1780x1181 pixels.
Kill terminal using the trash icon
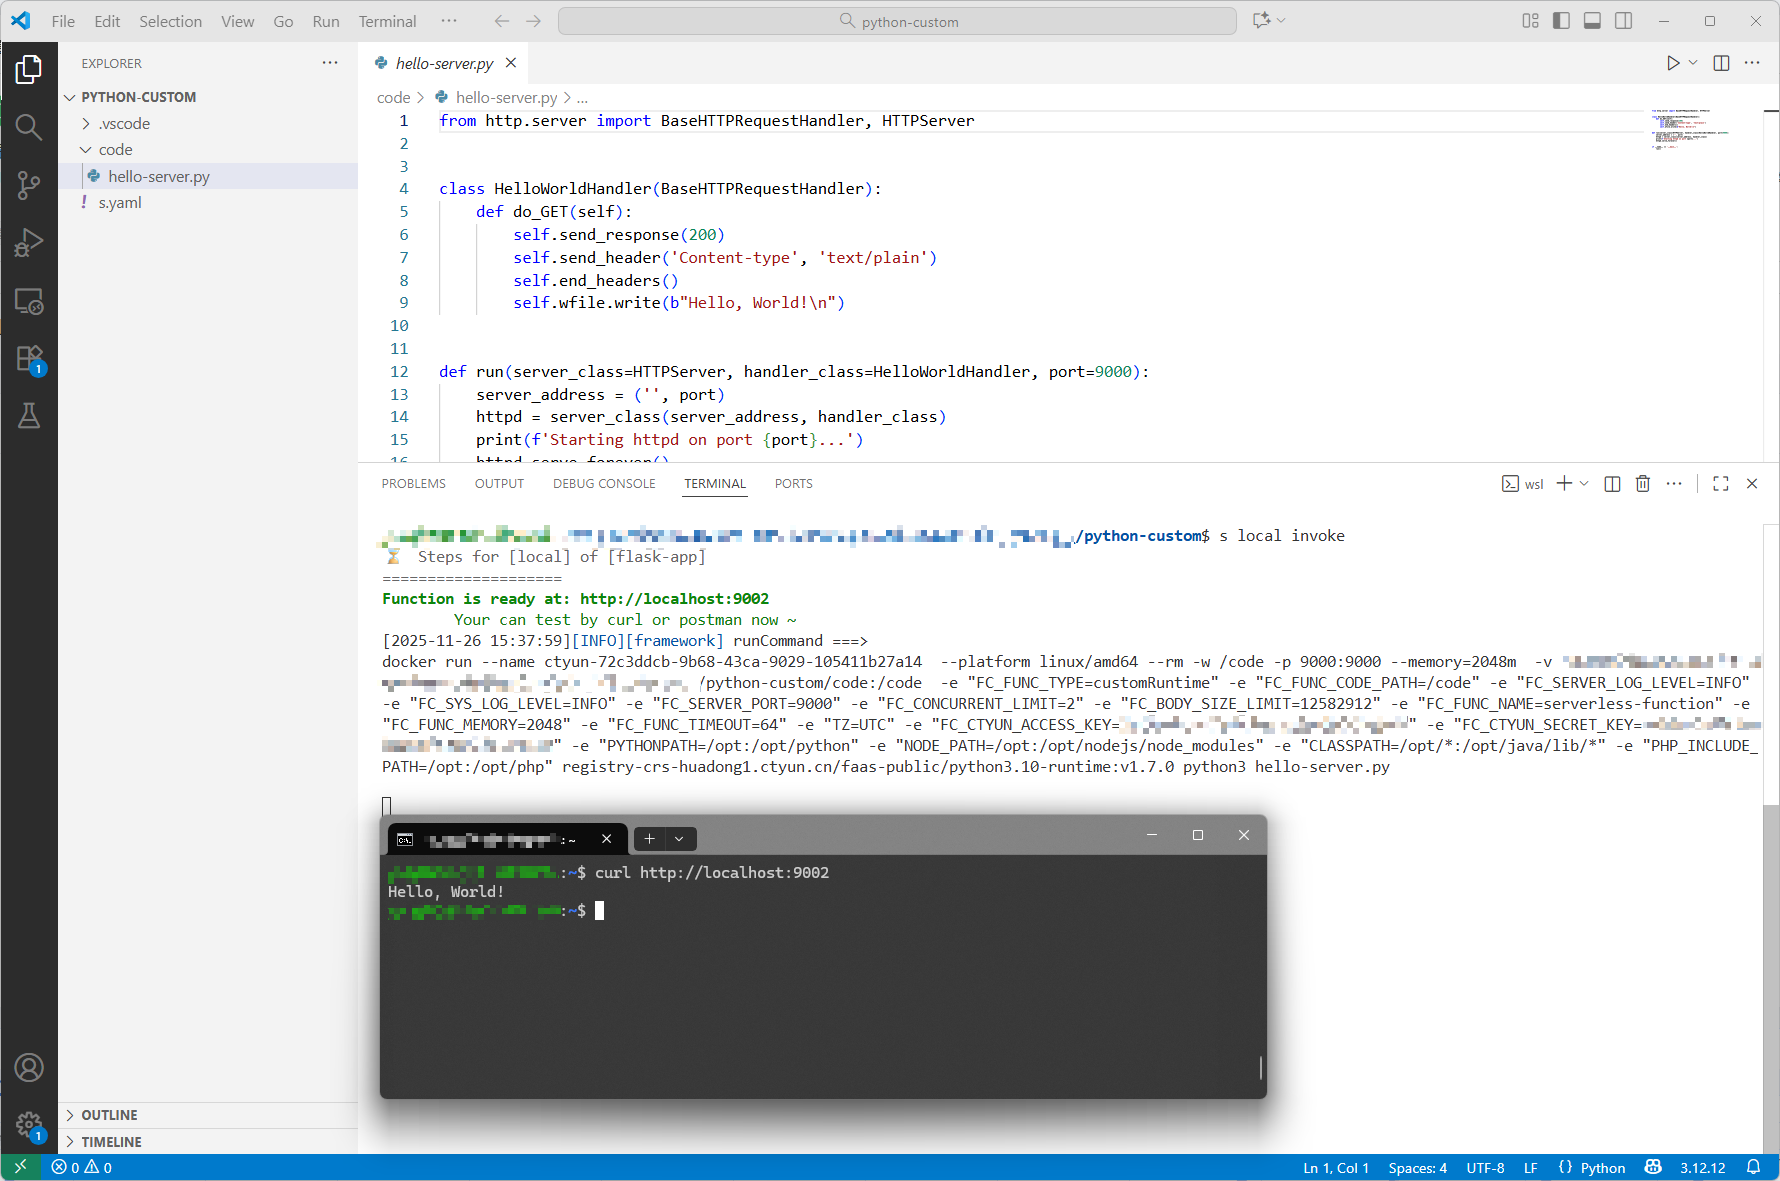pos(1642,484)
